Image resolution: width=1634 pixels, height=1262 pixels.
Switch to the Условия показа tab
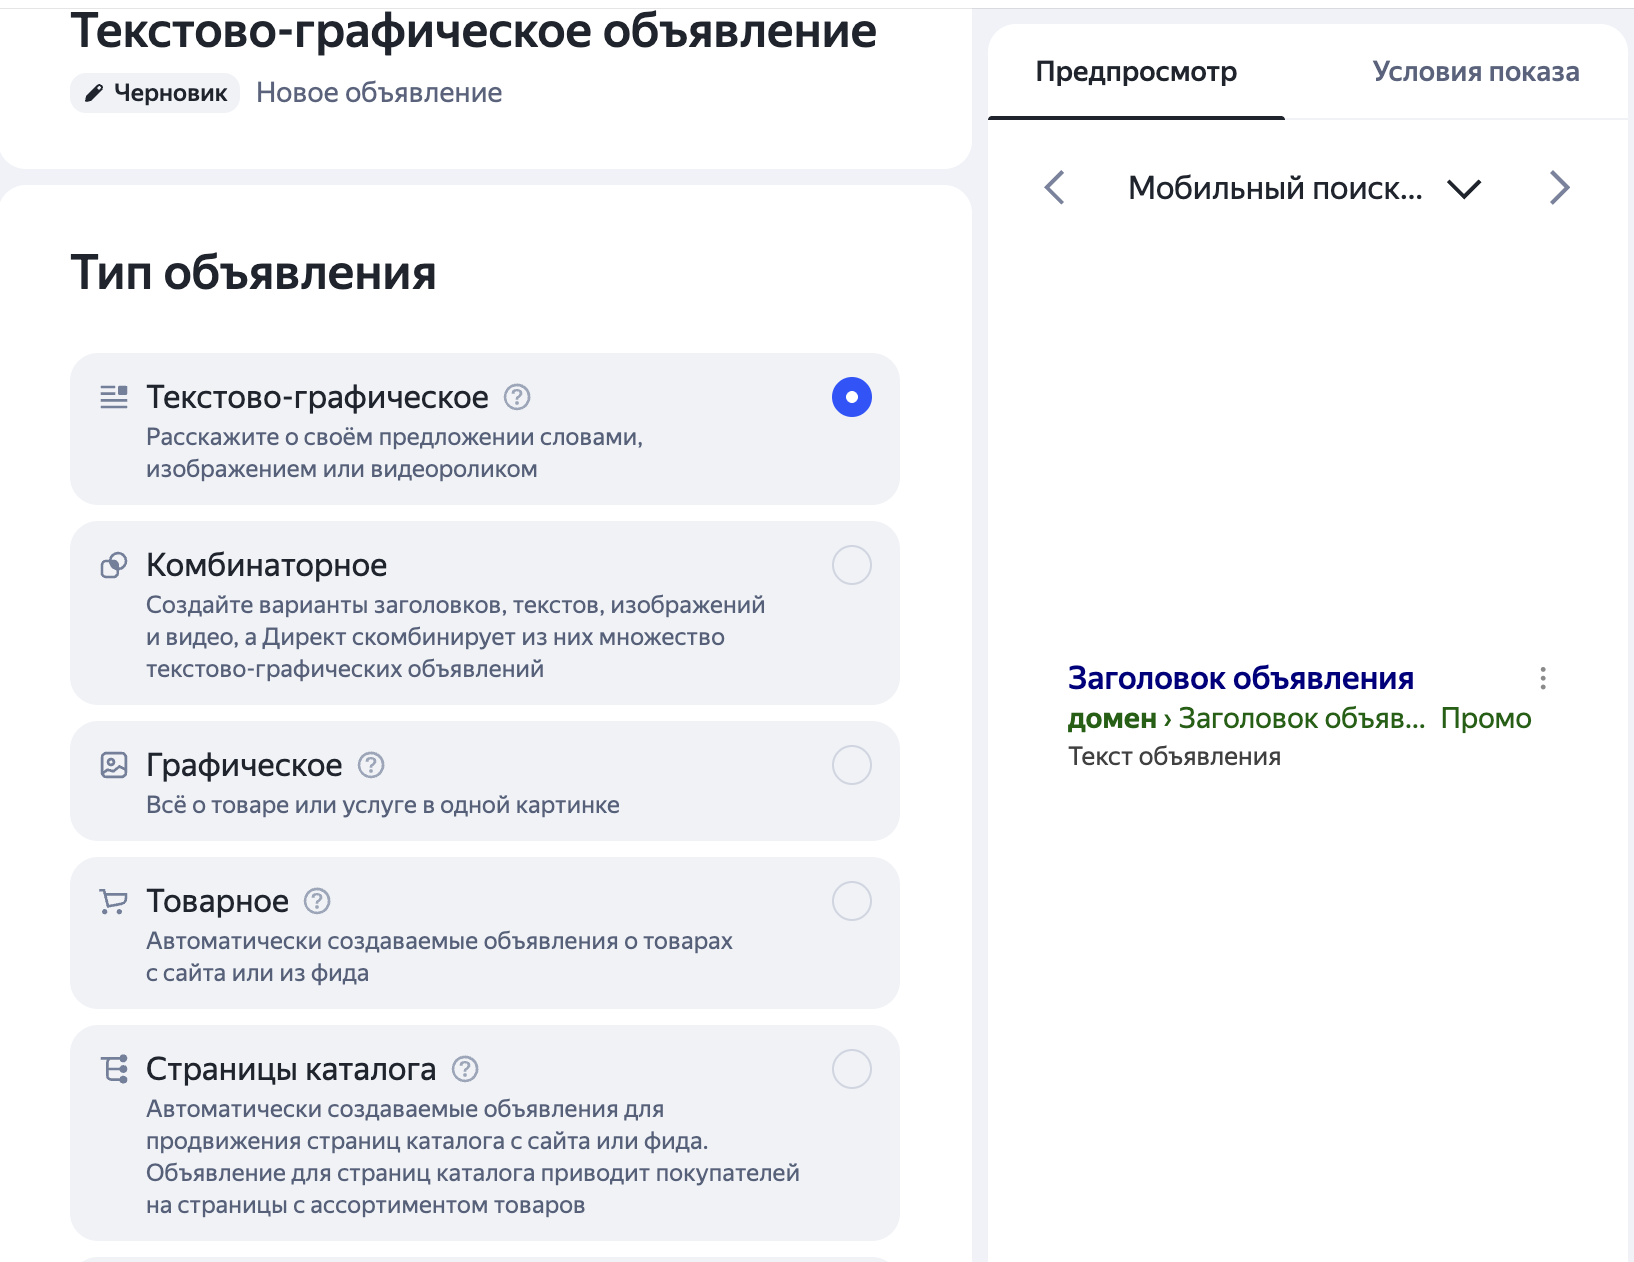(1476, 71)
